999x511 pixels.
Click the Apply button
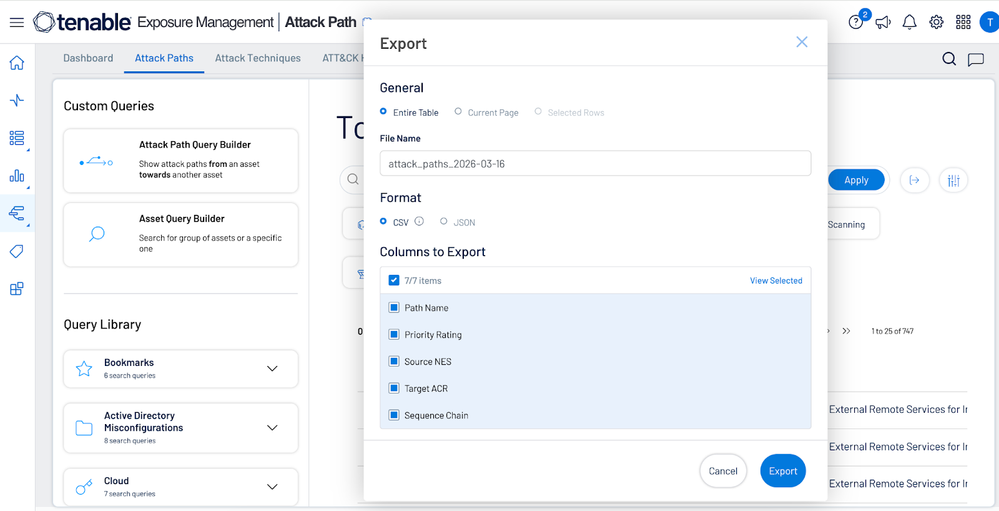856,180
